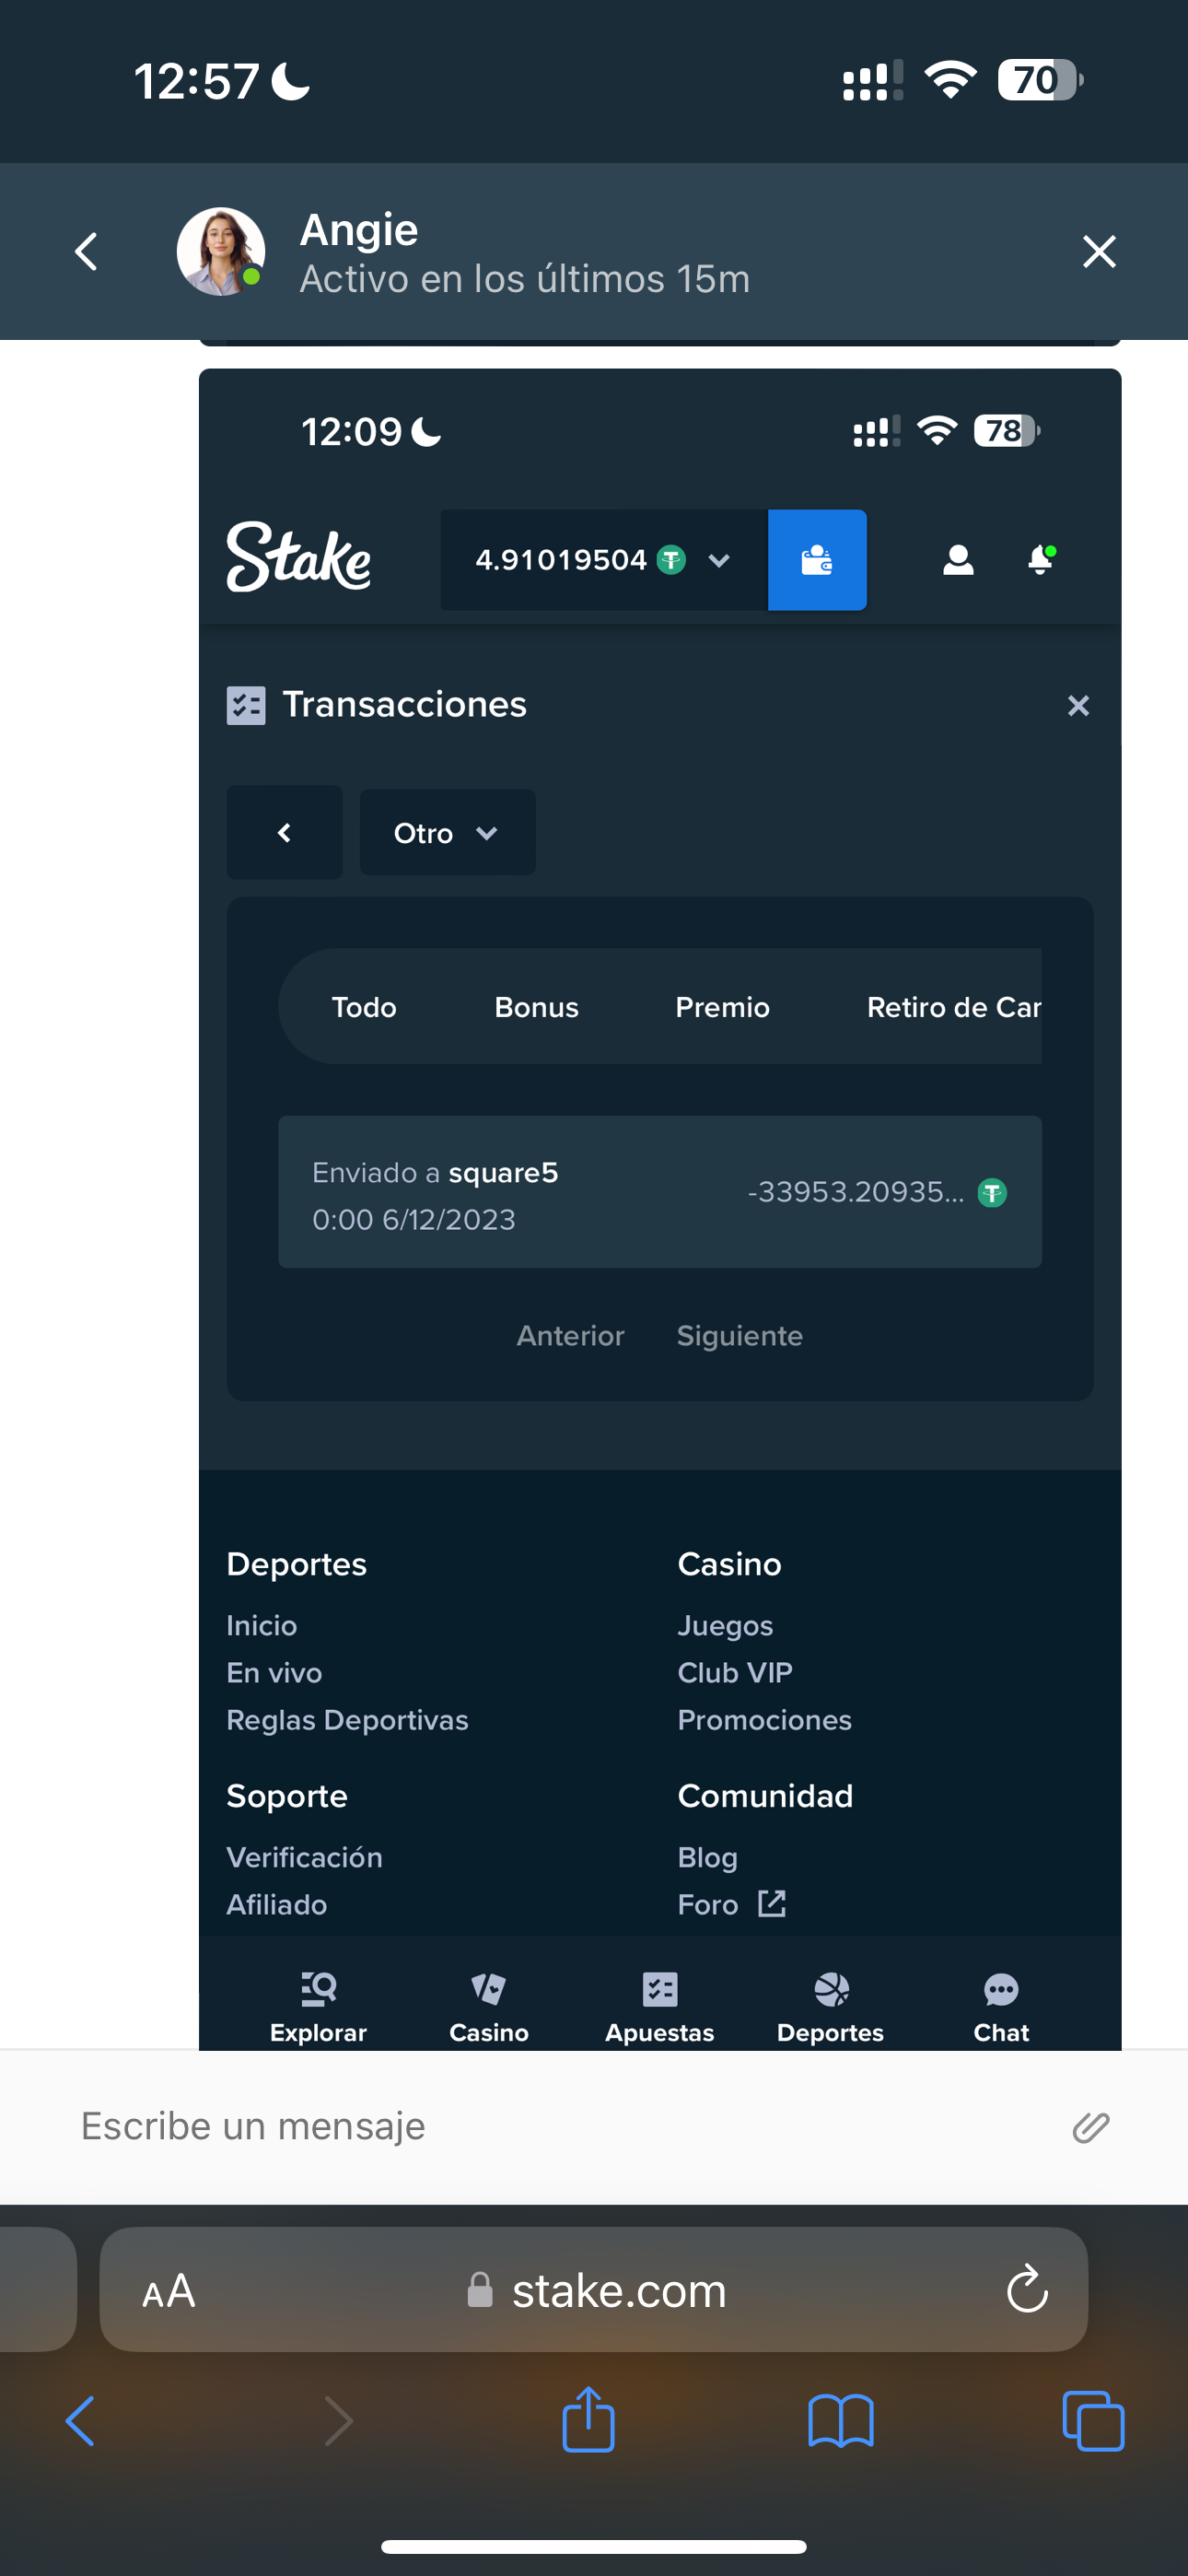Screen dimensions: 1188x2576
Task: Open the Safari bookmarks icon
Action: tap(841, 2421)
